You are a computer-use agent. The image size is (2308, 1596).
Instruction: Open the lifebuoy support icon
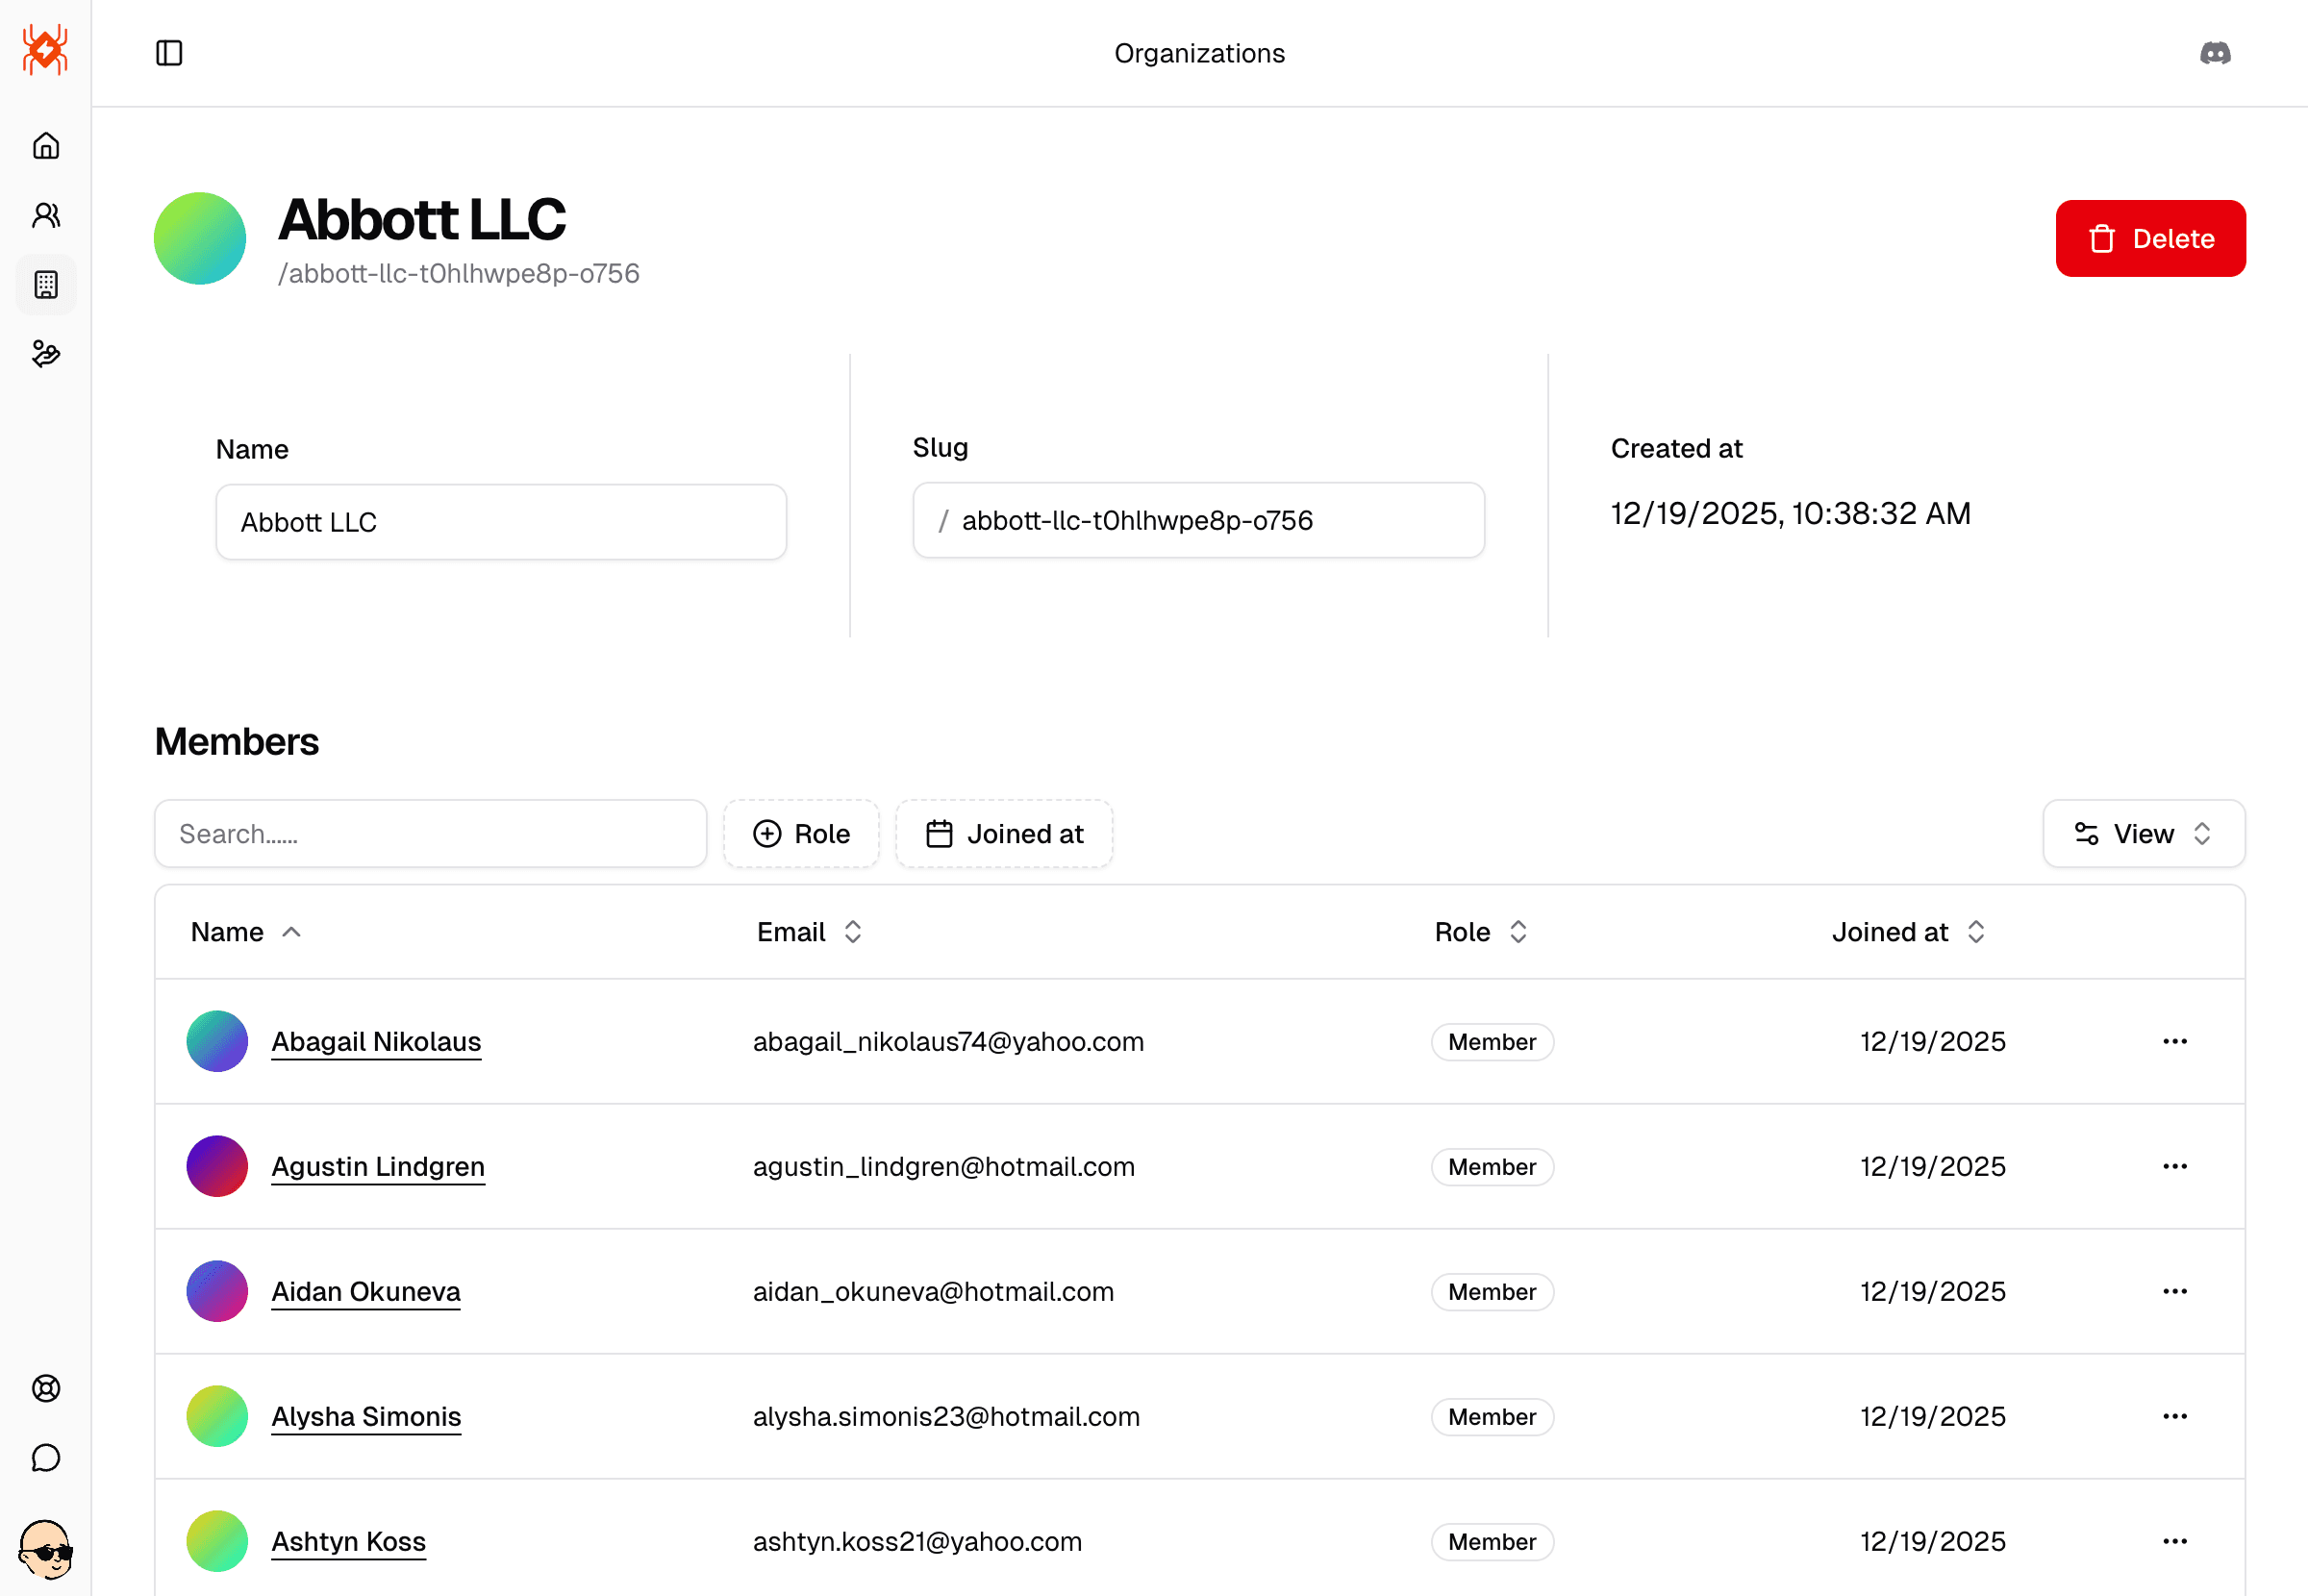[x=46, y=1388]
